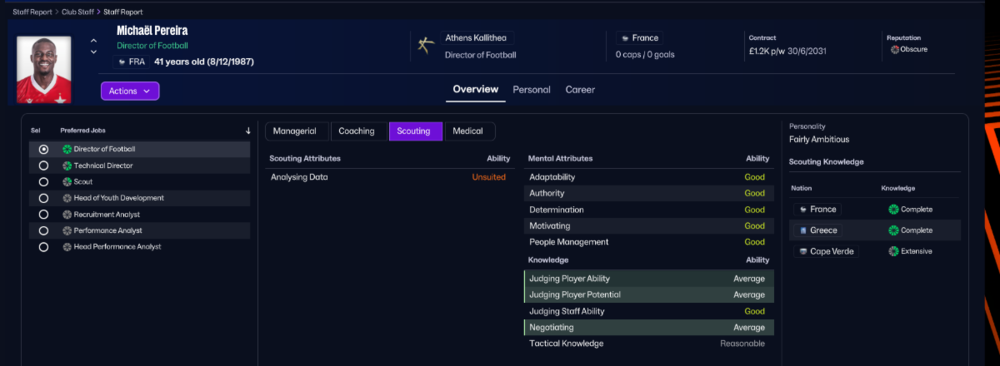Open the Athens Kallithea club link
Screen dimensions: 1000x366
477,38
